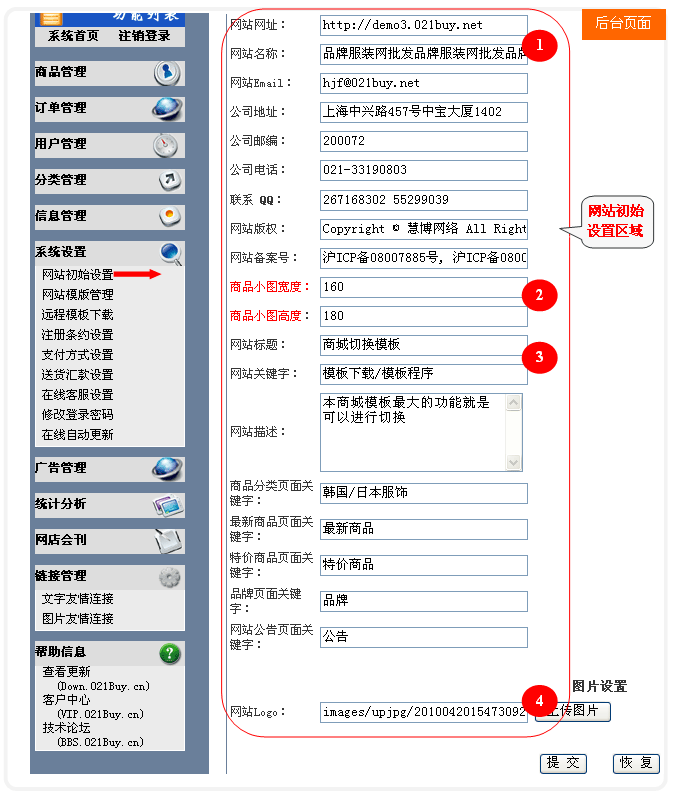Click the 网站版权 input field
674x795 pixels.
tap(424, 229)
